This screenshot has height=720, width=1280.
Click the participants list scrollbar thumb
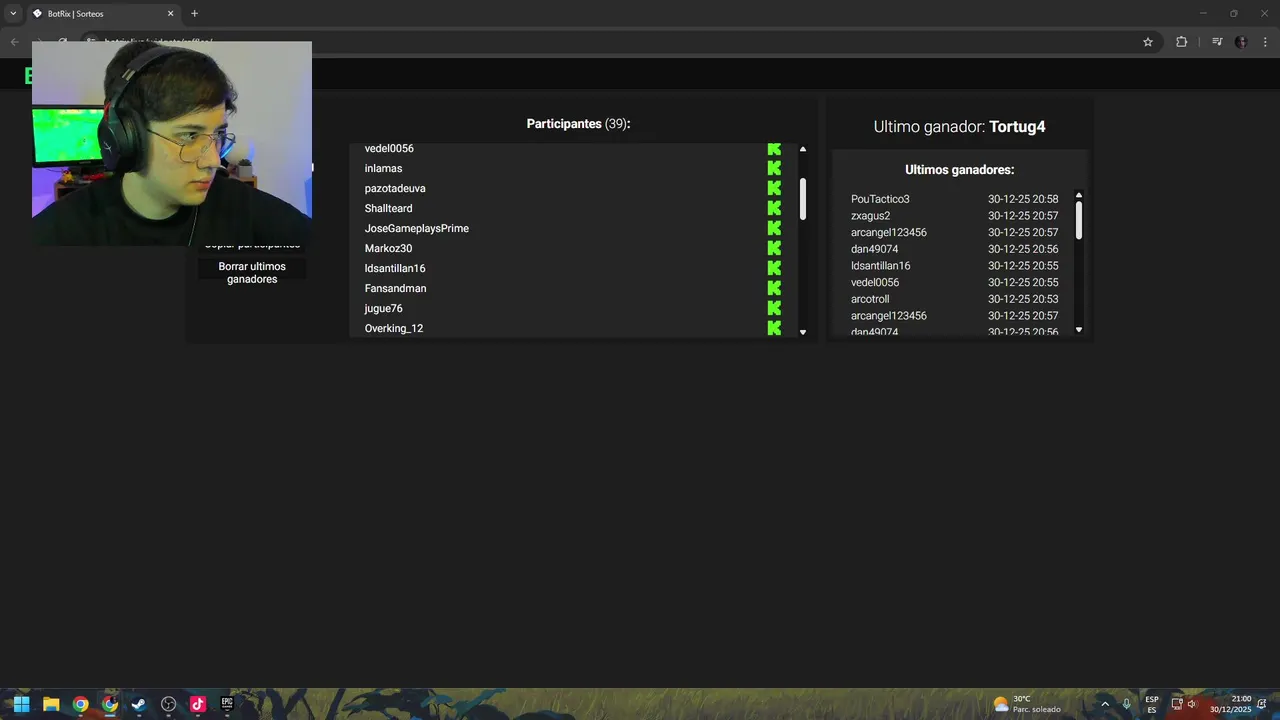(x=803, y=199)
